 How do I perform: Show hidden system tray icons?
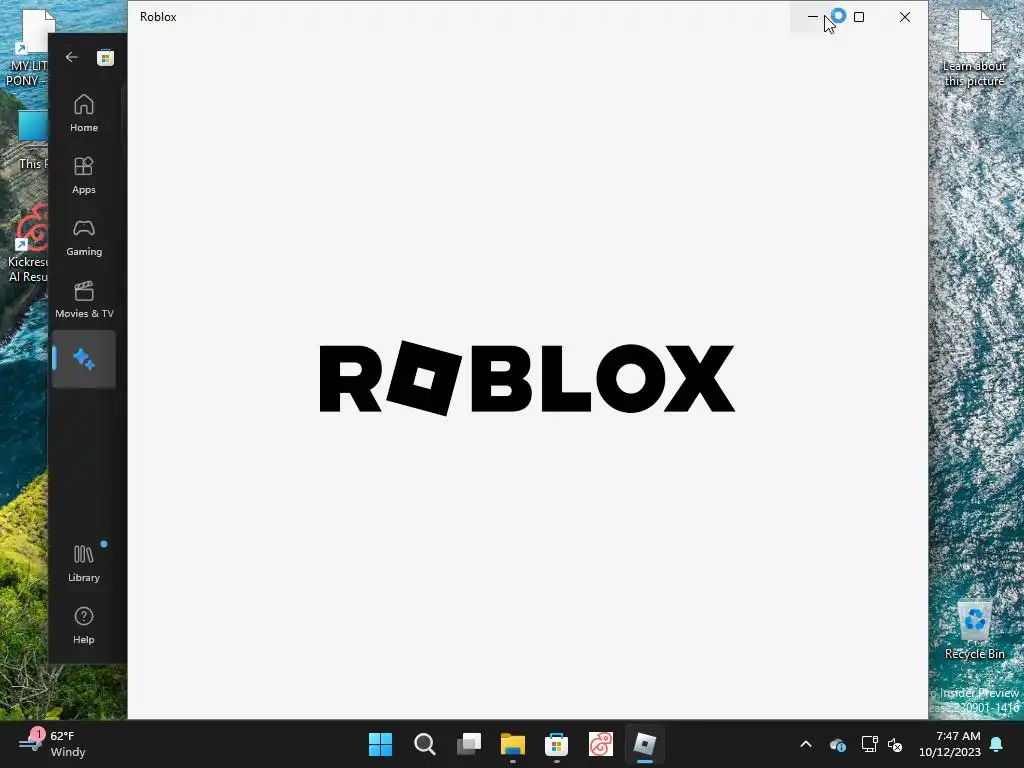806,744
